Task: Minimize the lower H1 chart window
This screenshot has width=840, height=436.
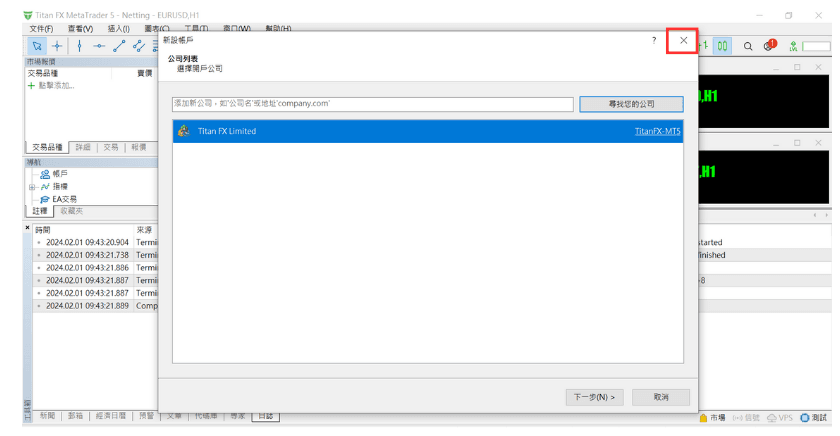Action: point(776,143)
